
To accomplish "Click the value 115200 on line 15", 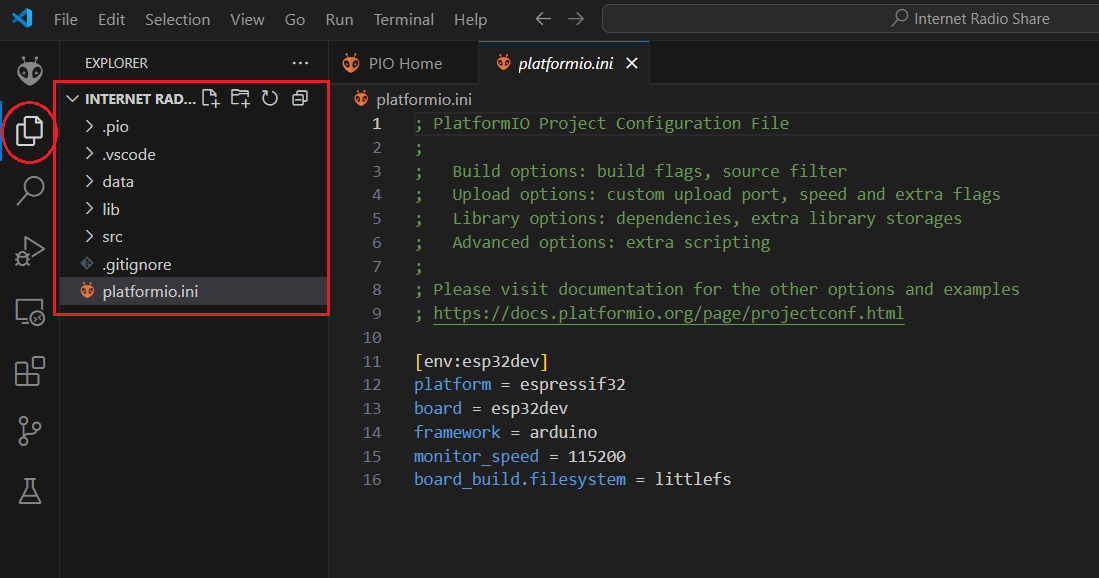I will (596, 456).
